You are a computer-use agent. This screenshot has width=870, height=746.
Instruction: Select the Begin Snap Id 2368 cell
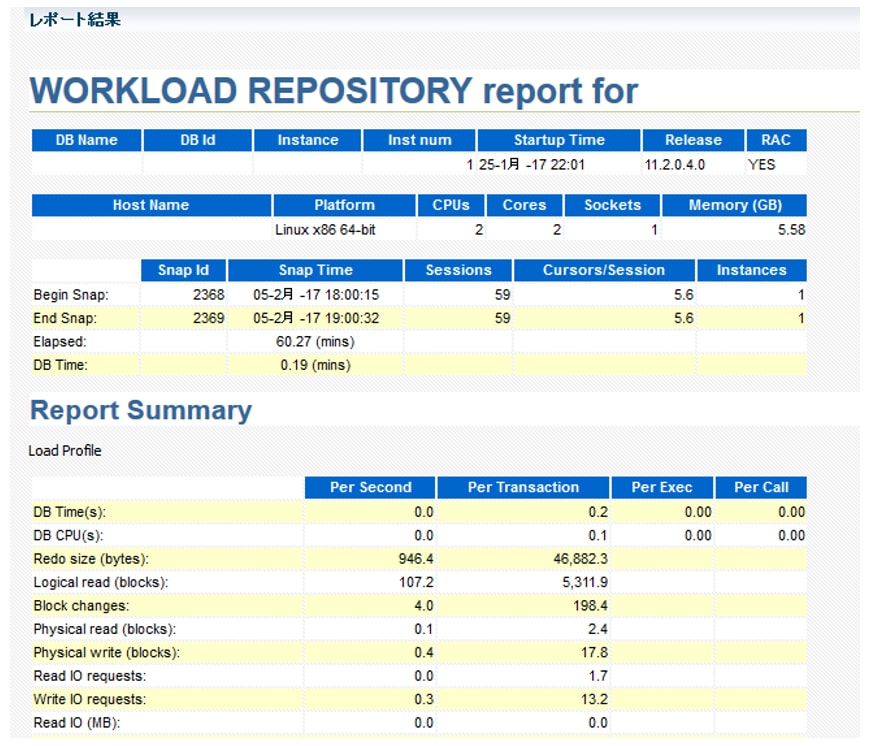pyautogui.click(x=208, y=295)
